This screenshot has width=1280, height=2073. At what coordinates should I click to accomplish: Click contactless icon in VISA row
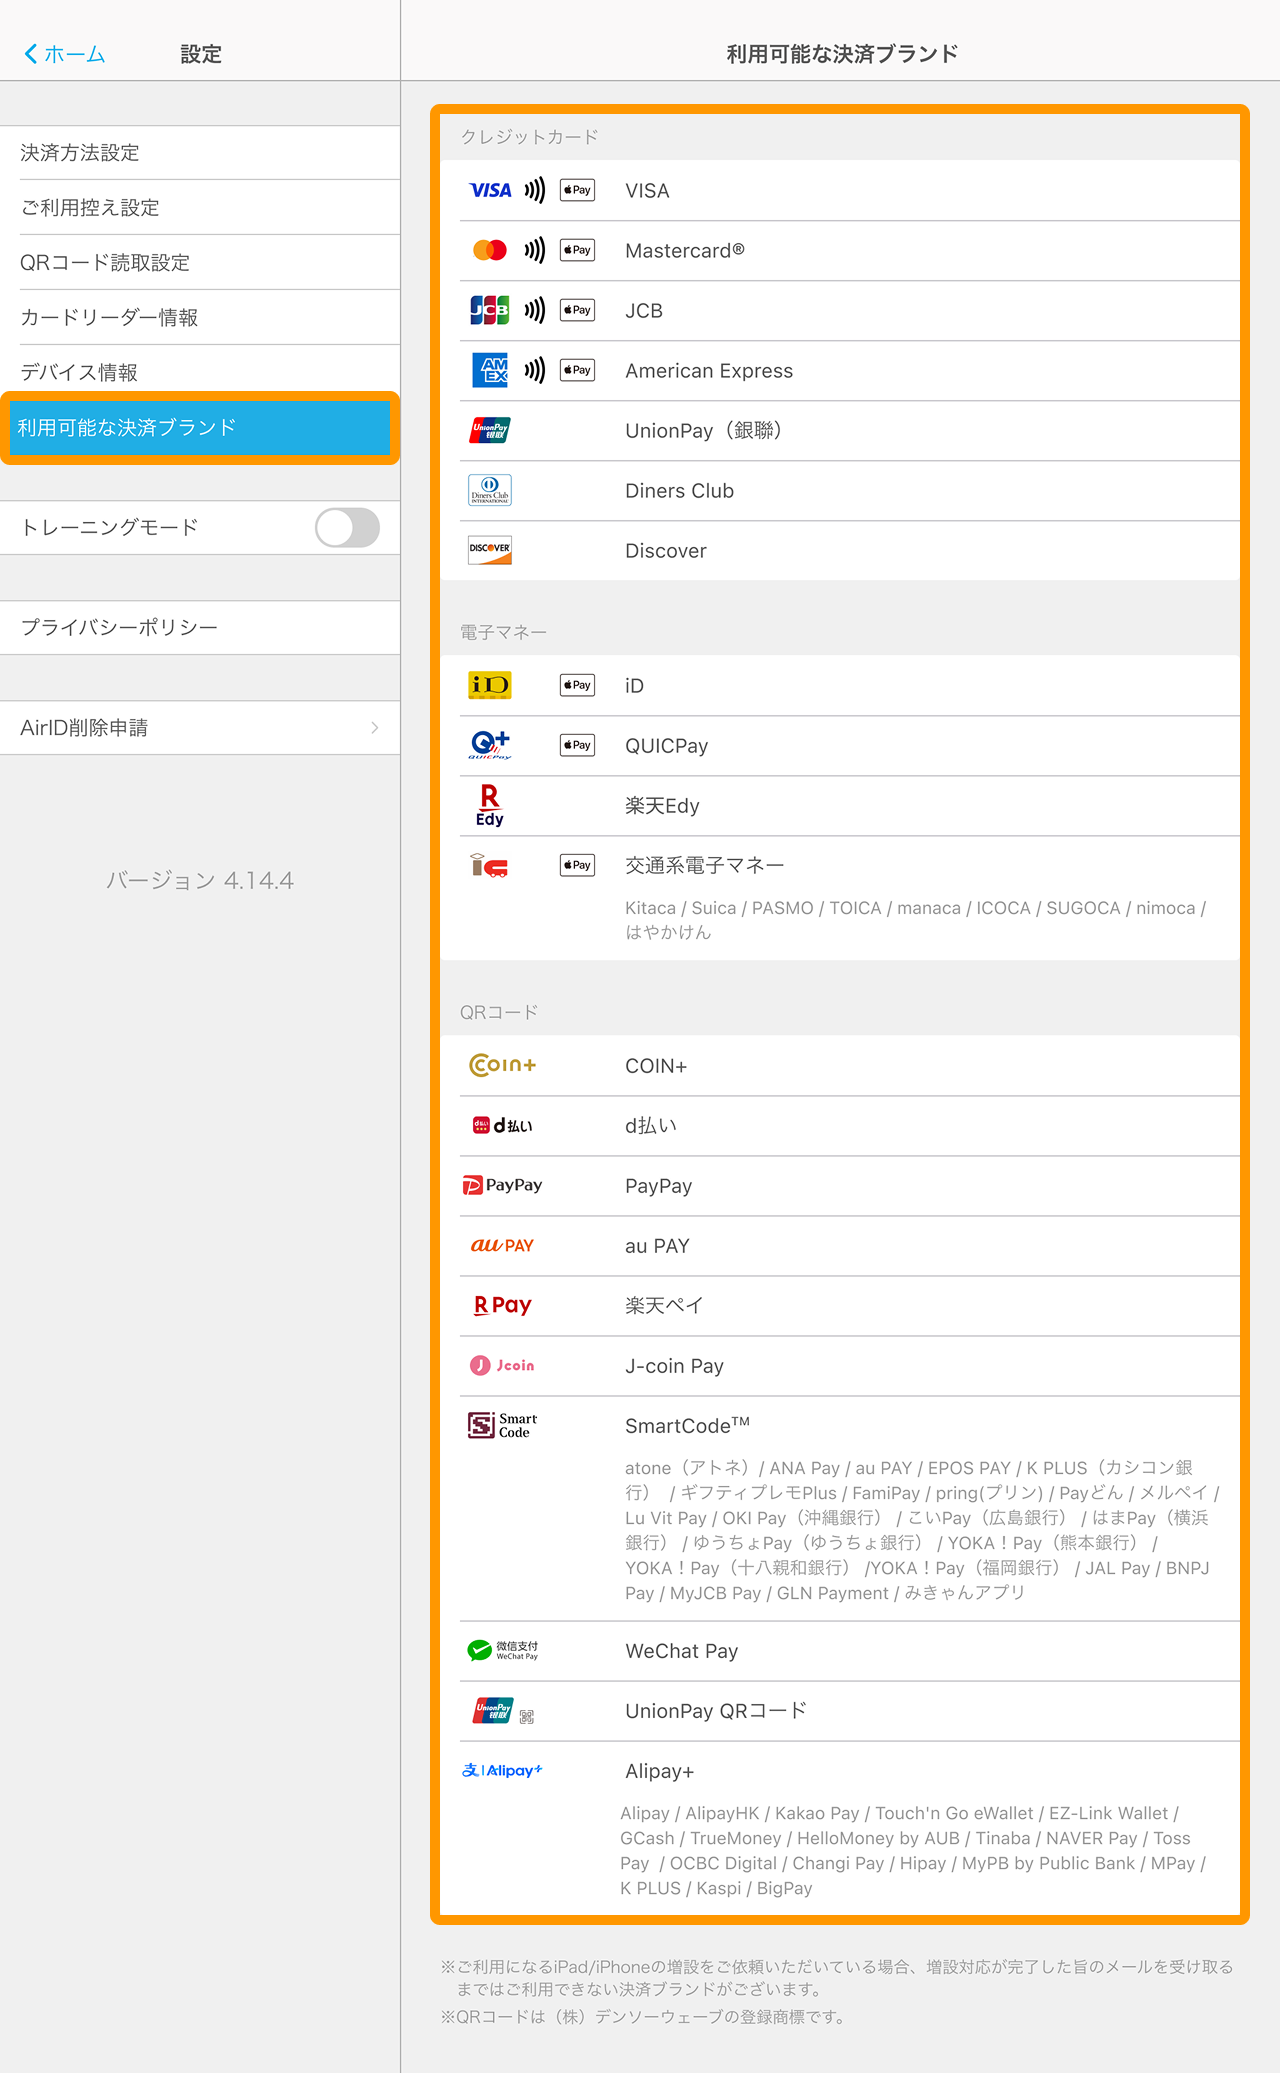click(535, 190)
